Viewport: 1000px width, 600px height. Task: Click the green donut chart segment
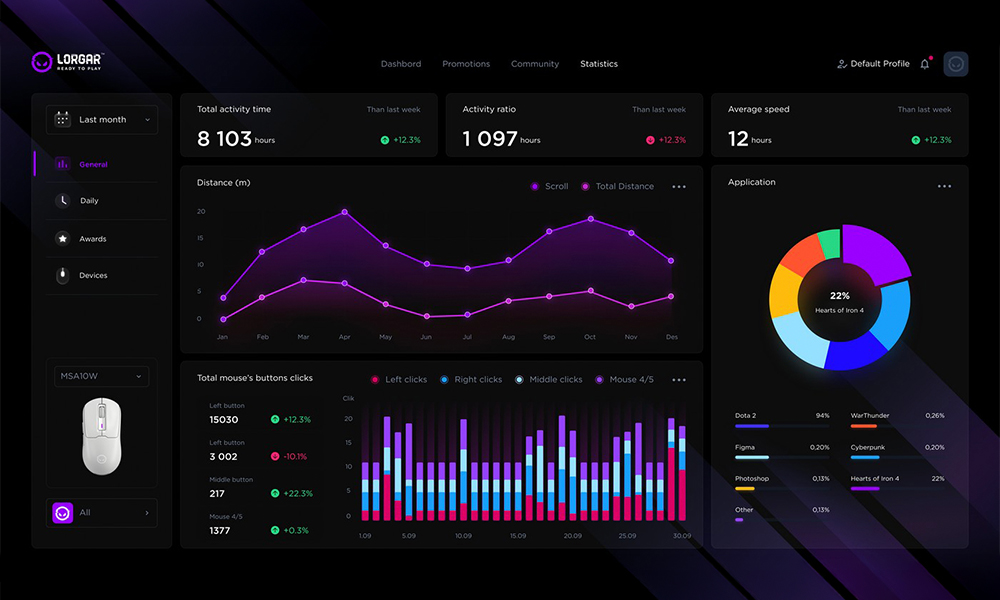point(829,244)
